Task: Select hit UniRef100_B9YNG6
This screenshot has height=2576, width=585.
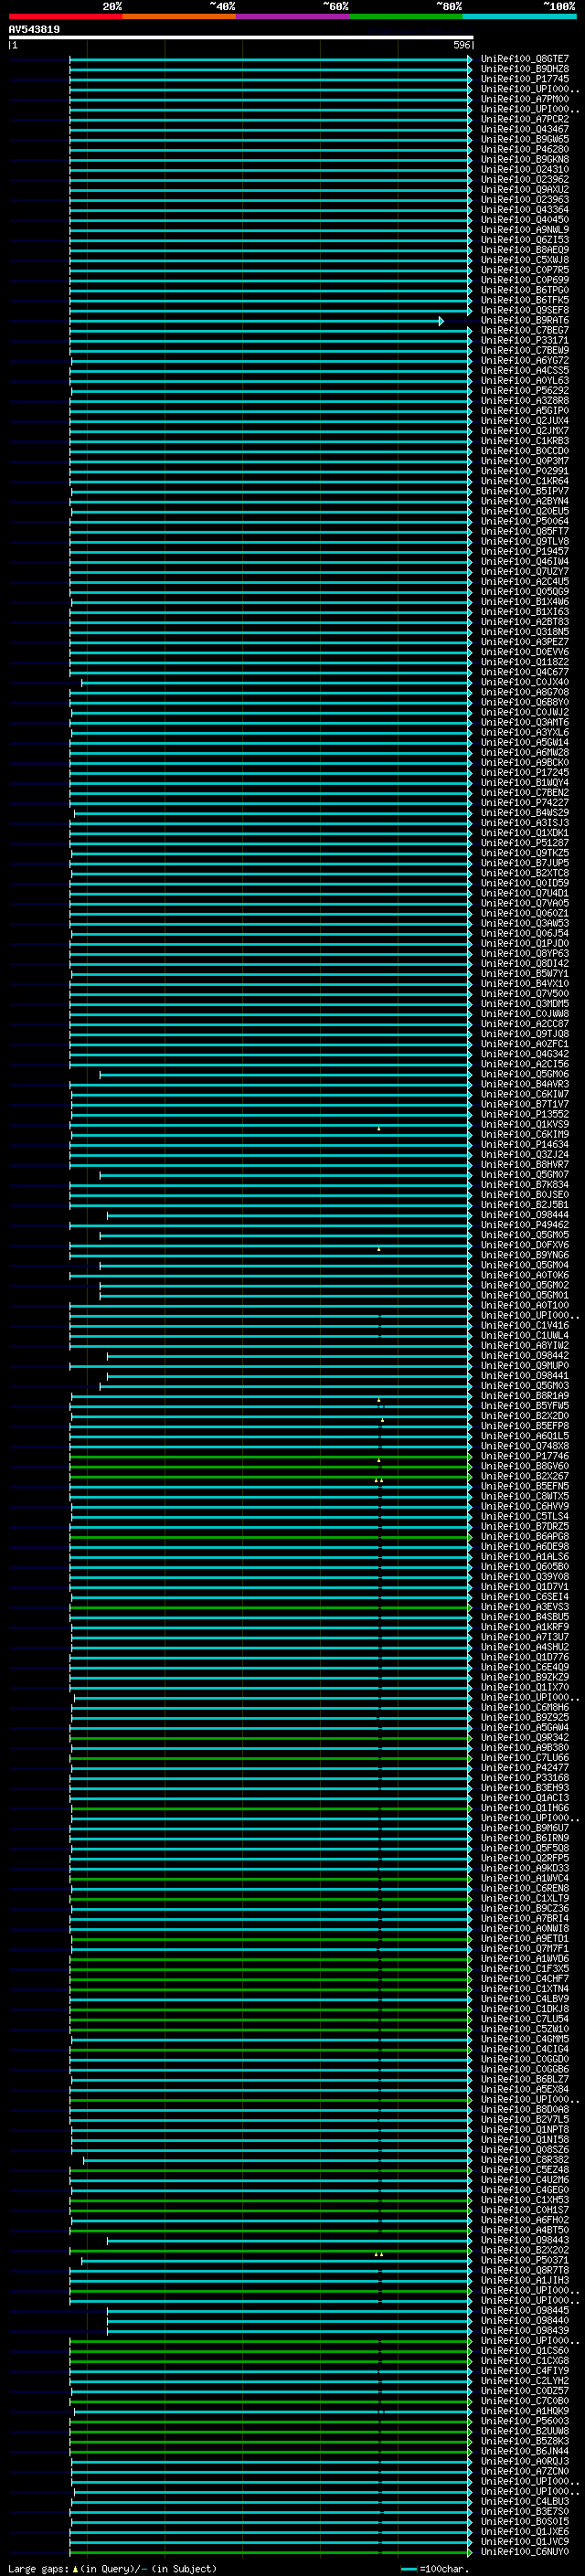Action: [525, 1255]
